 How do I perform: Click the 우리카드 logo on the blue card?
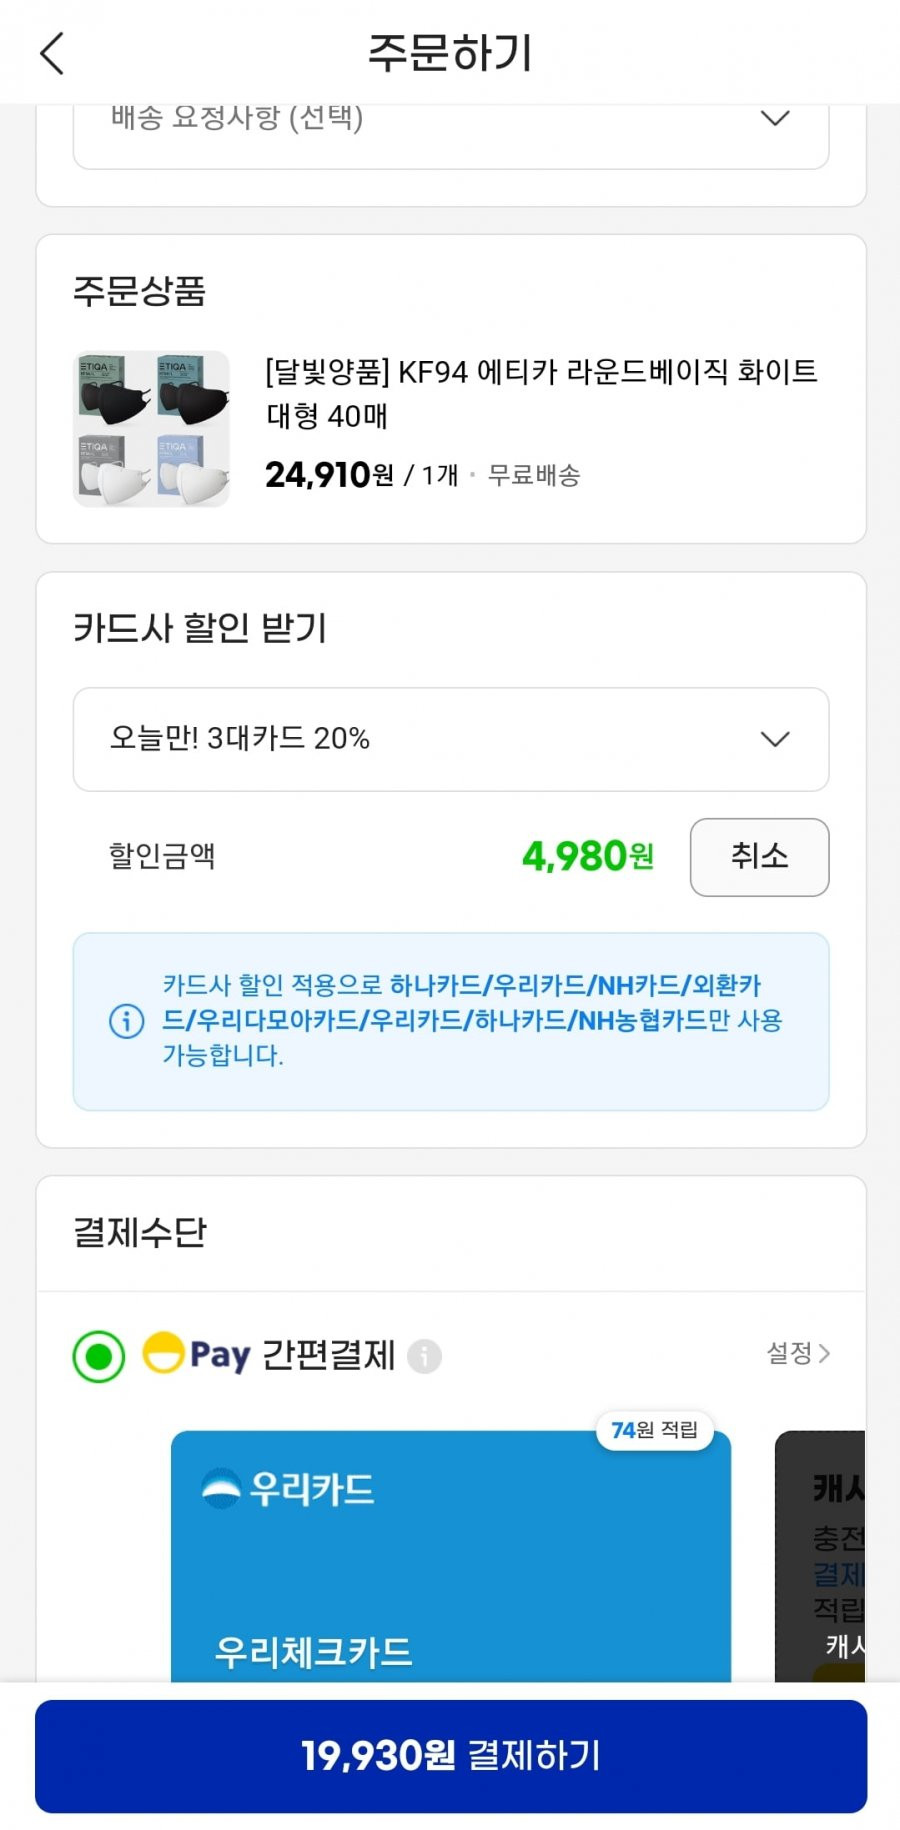[287, 1488]
